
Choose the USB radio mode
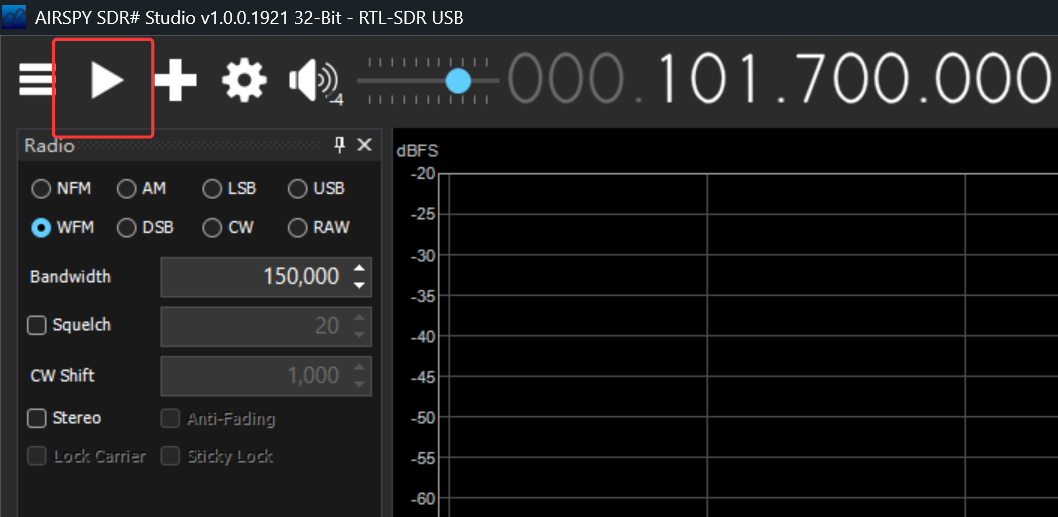(297, 188)
